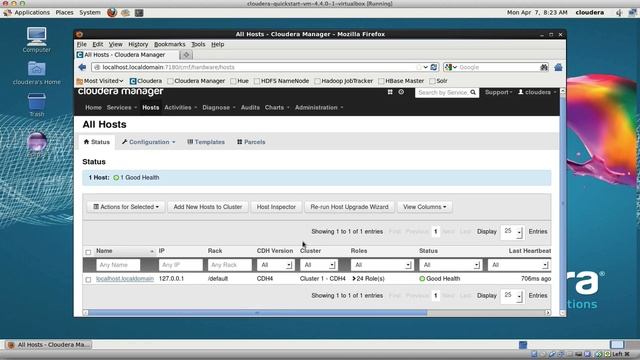Open Configuration tab dropdown
The height and width of the screenshot is (360, 640).
pos(149,142)
